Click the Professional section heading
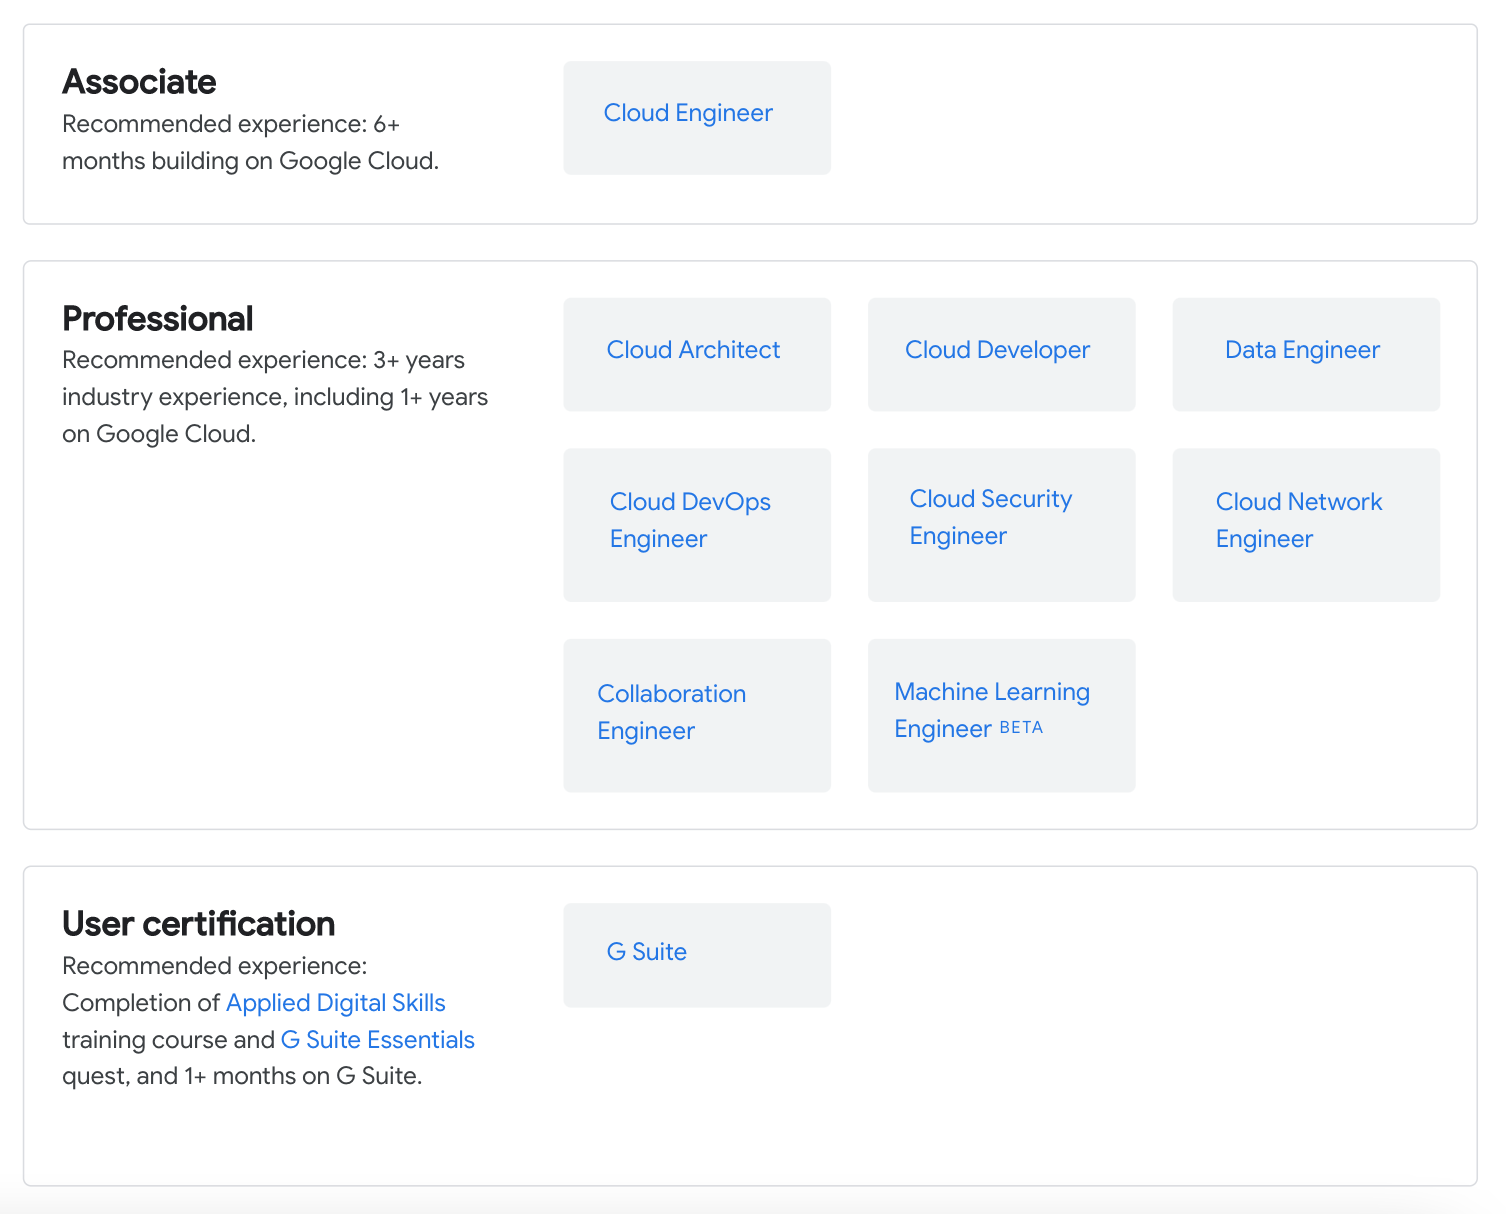1506x1214 pixels. 158,319
